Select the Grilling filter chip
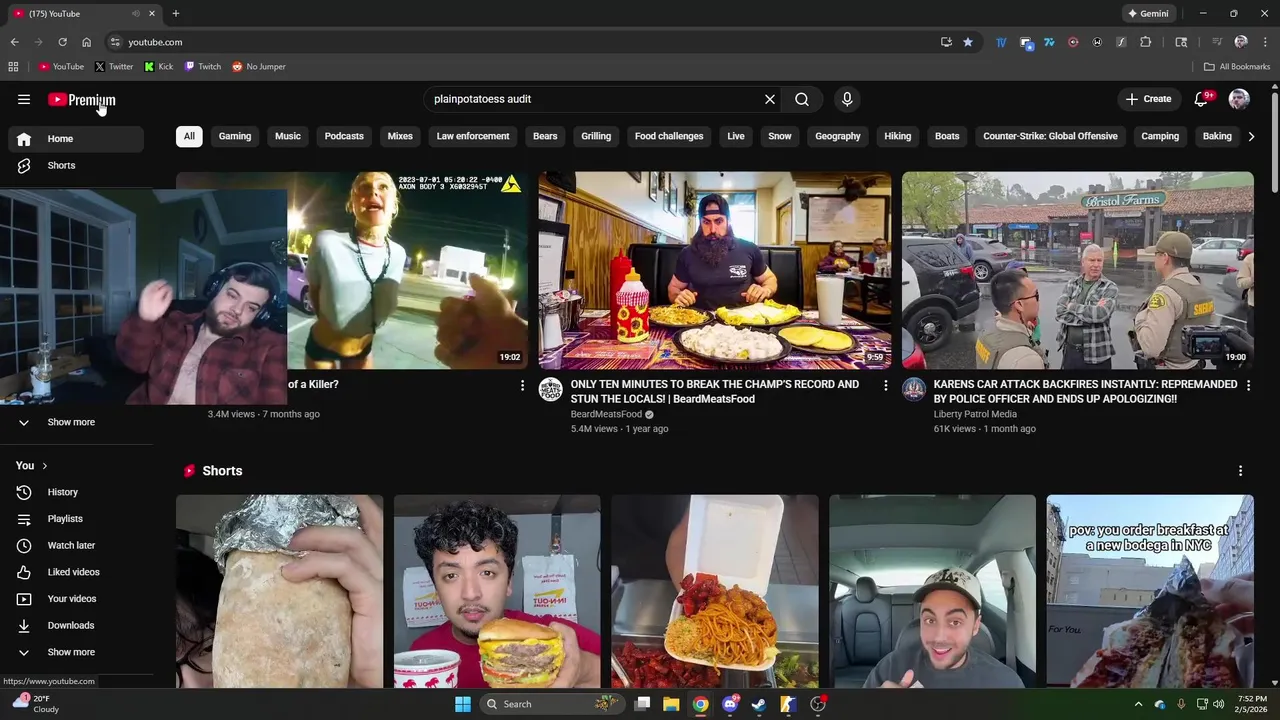This screenshot has height=720, width=1280. click(596, 136)
